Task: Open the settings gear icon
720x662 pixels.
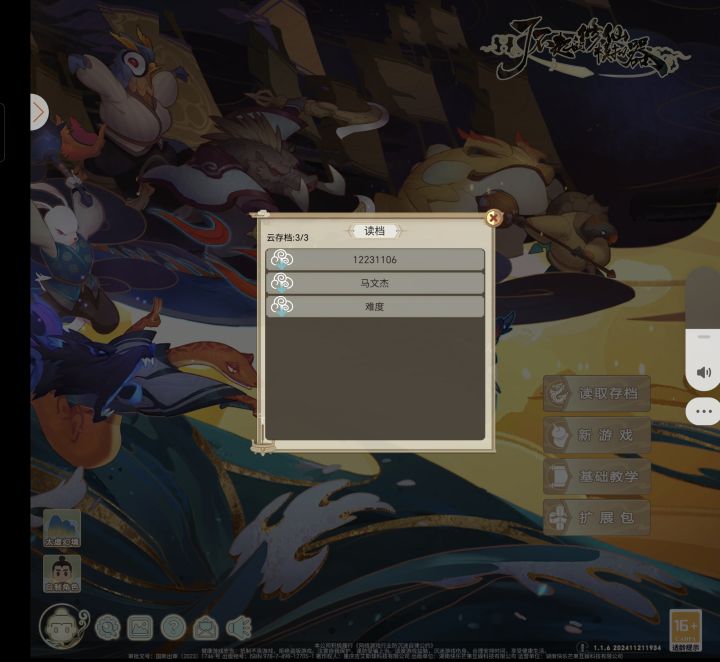Action: pyautogui.click(x=108, y=627)
